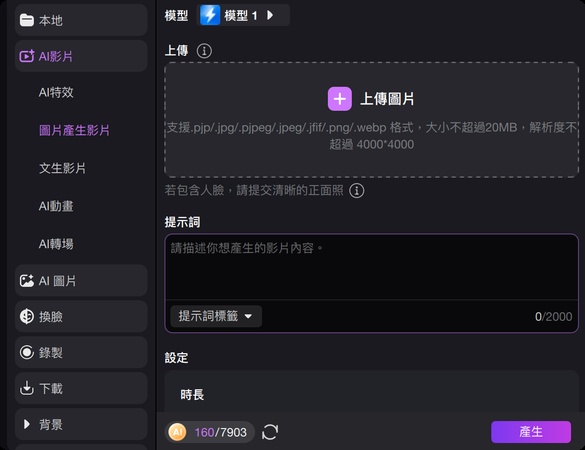This screenshot has height=450, width=585.
Task: Open the 模型 1 model selector
Action: point(243,15)
